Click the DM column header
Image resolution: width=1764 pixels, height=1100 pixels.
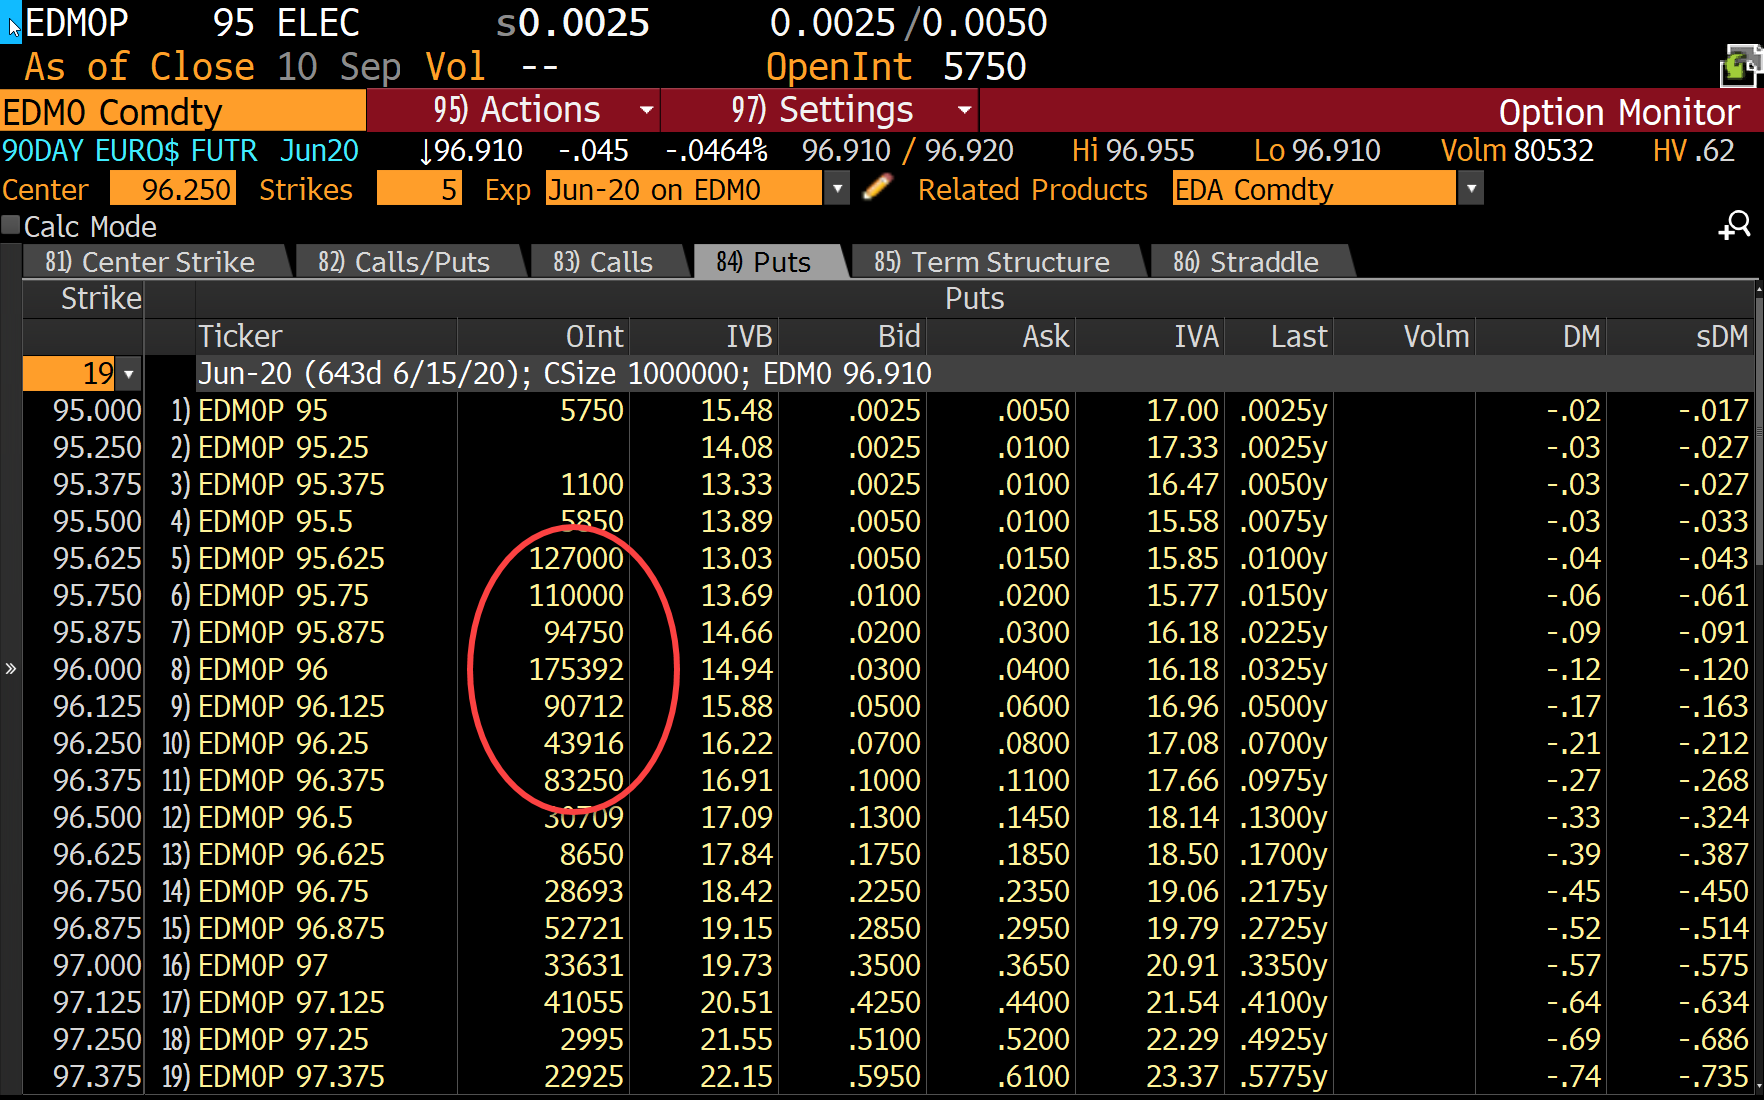[x=1581, y=336]
